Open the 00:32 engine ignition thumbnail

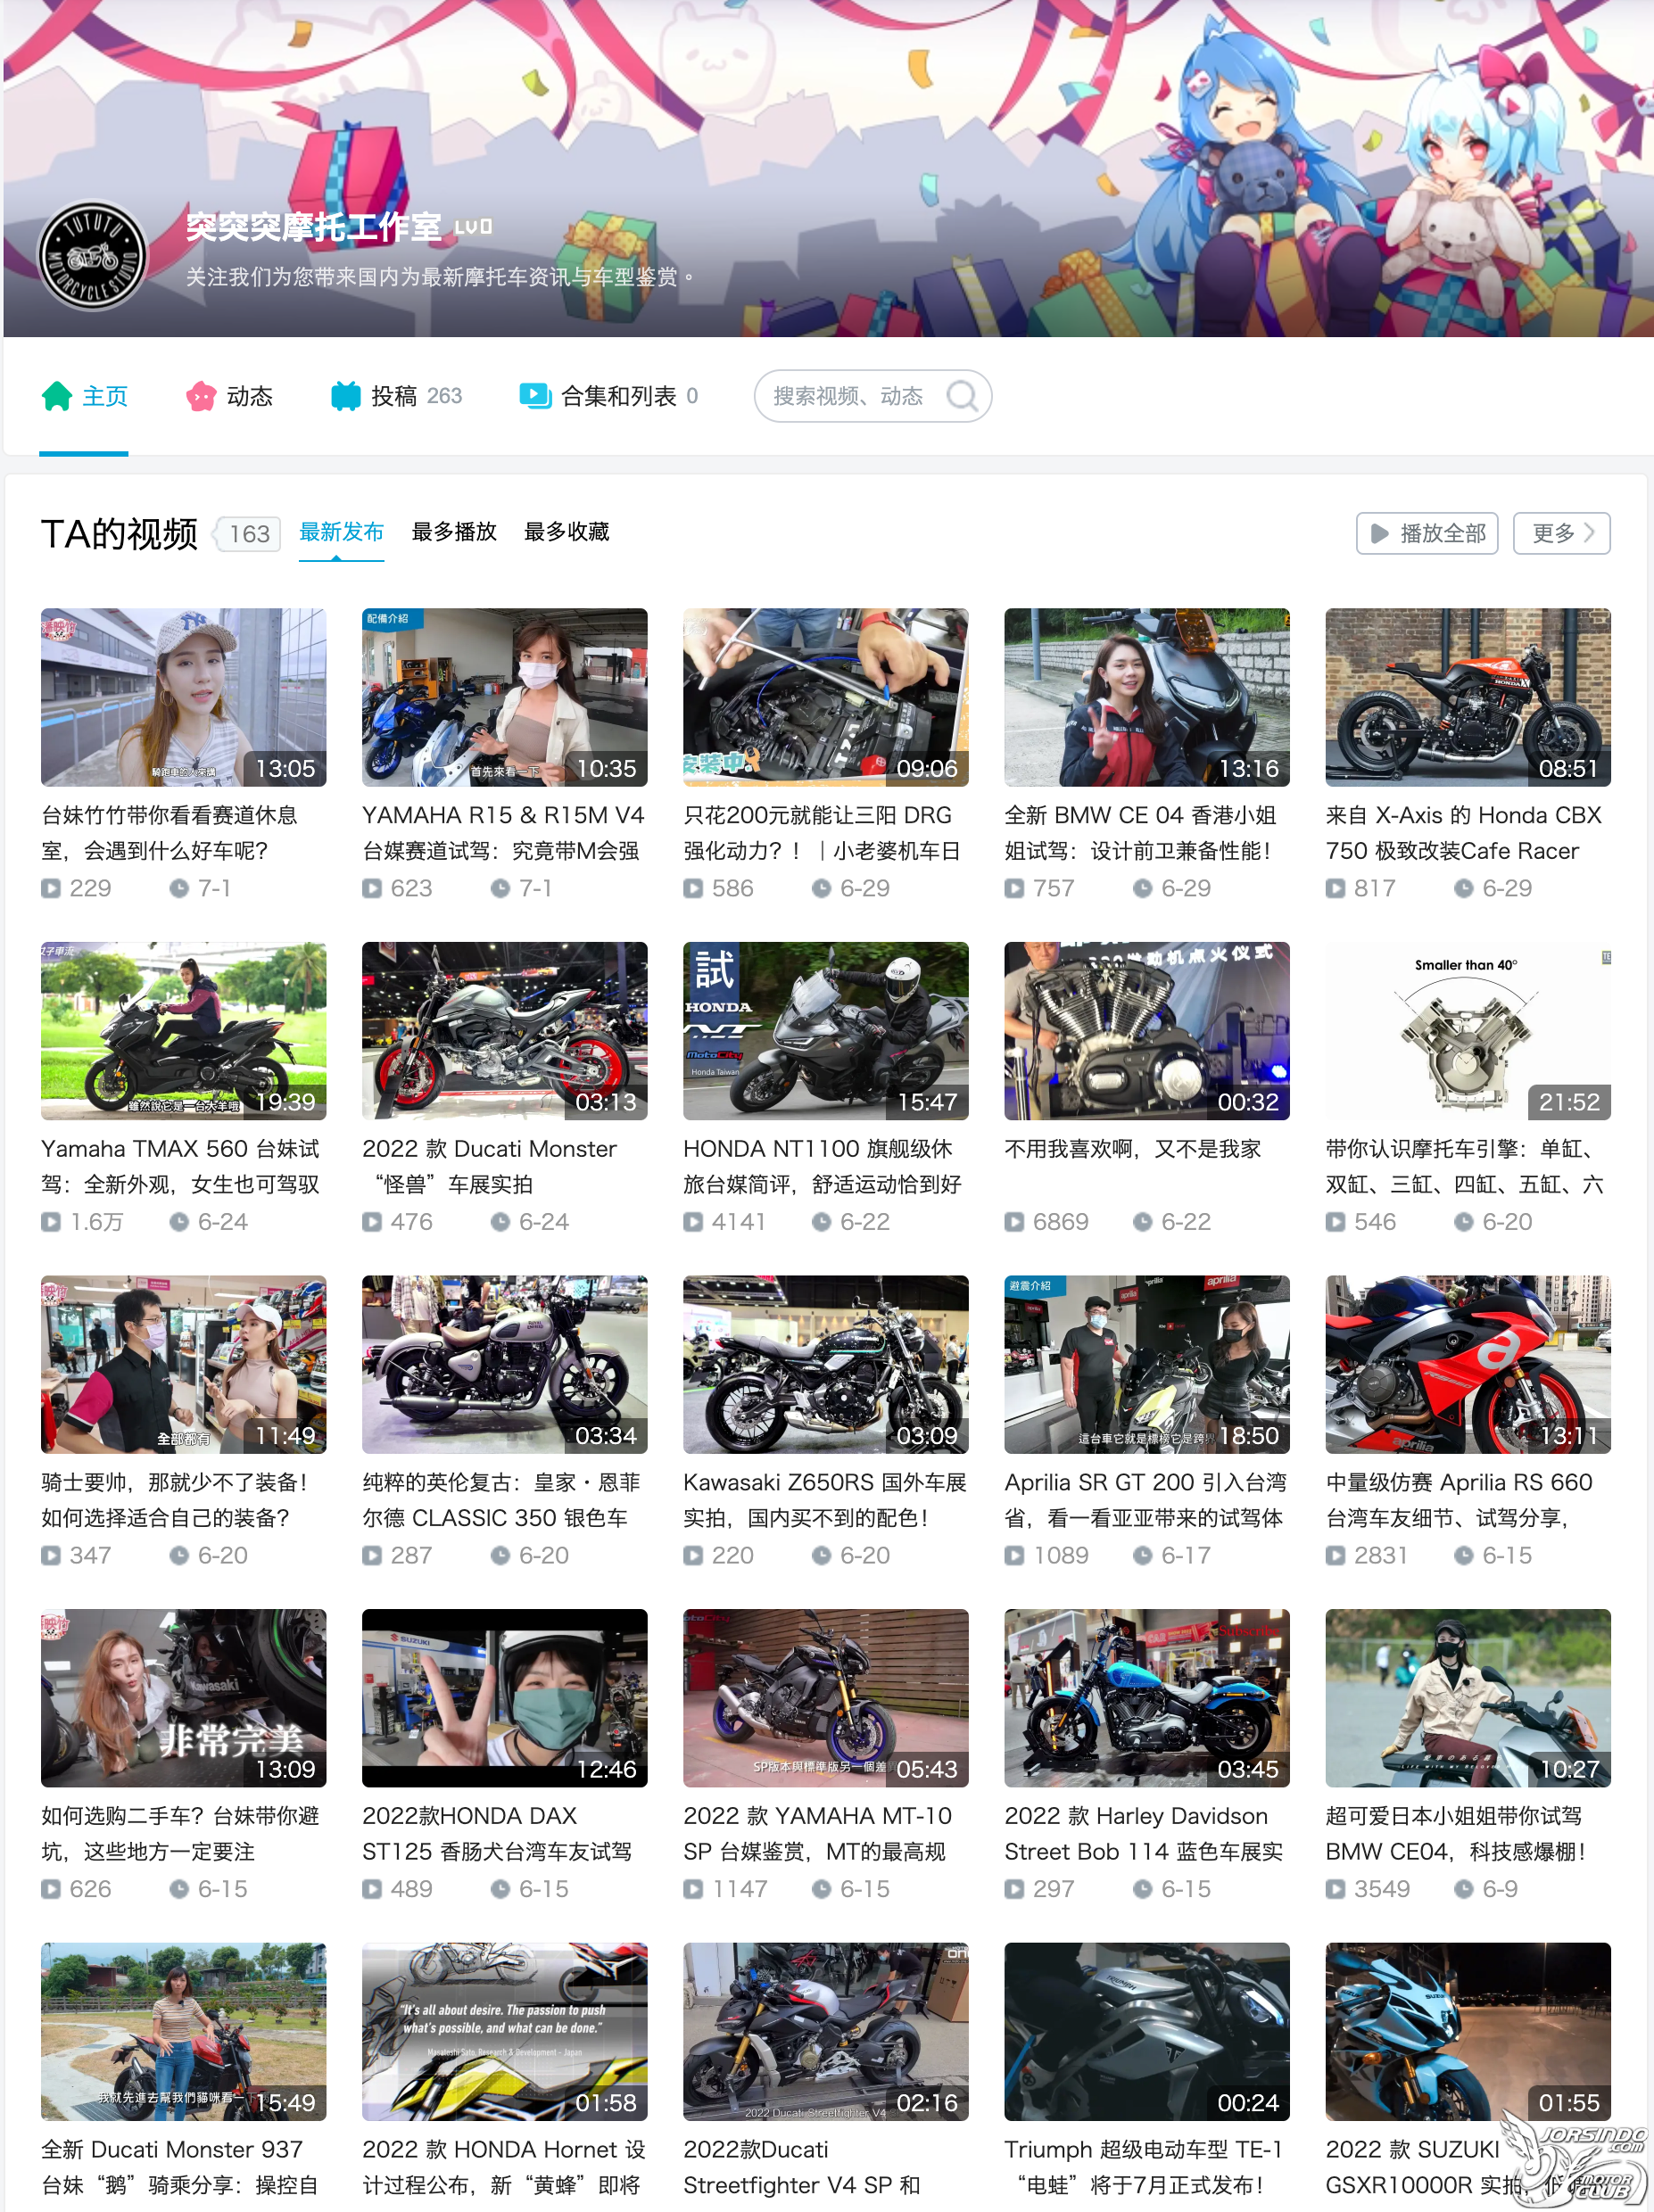click(x=1146, y=1031)
